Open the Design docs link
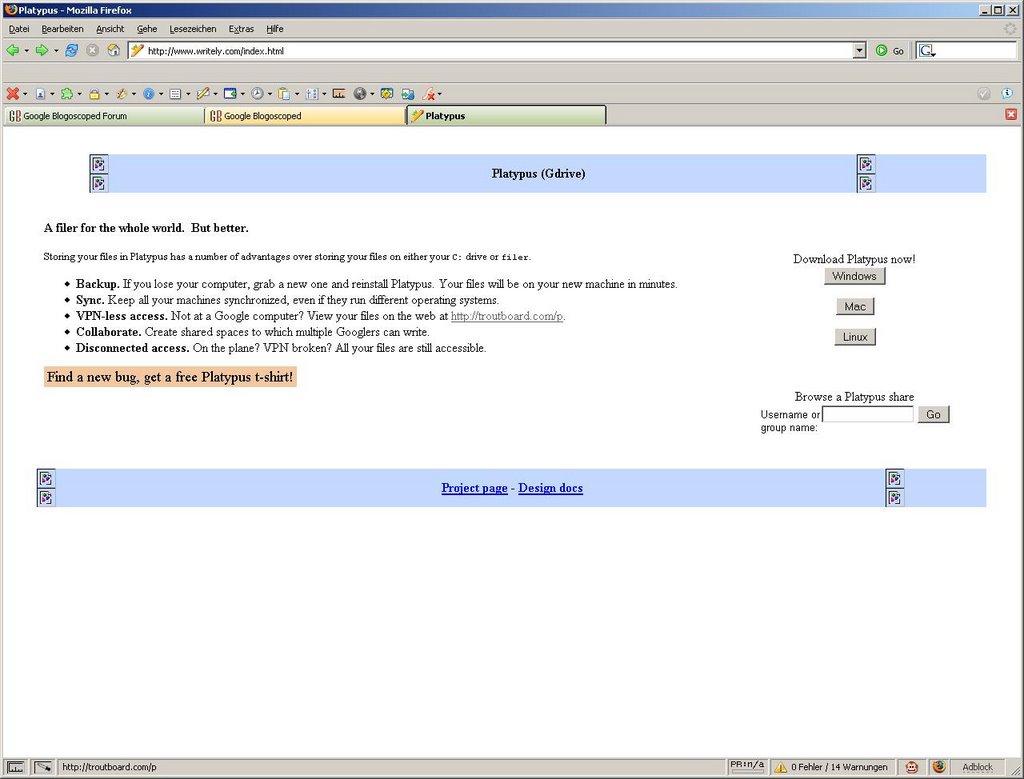 pyautogui.click(x=551, y=488)
